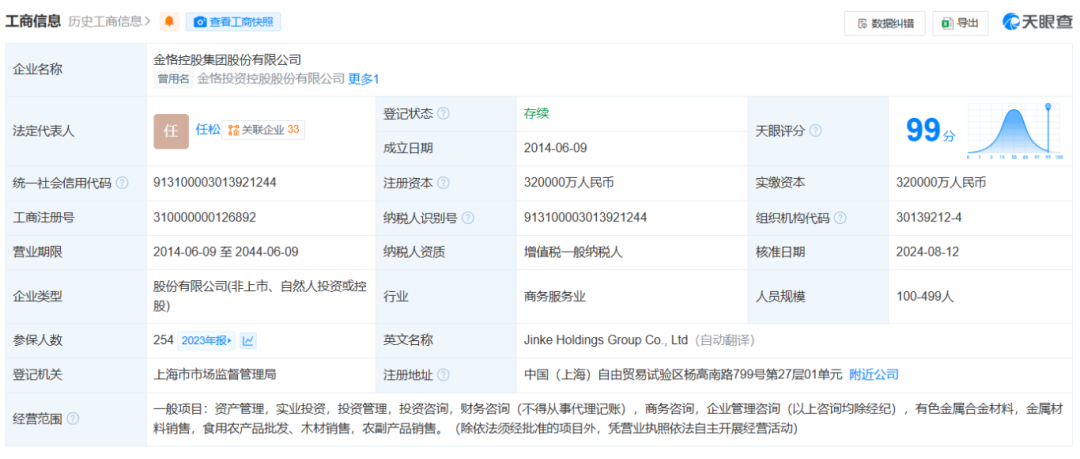Click the 曾用名 tag
Image resolution: width=1080 pixels, height=459 pixels.
(173, 79)
